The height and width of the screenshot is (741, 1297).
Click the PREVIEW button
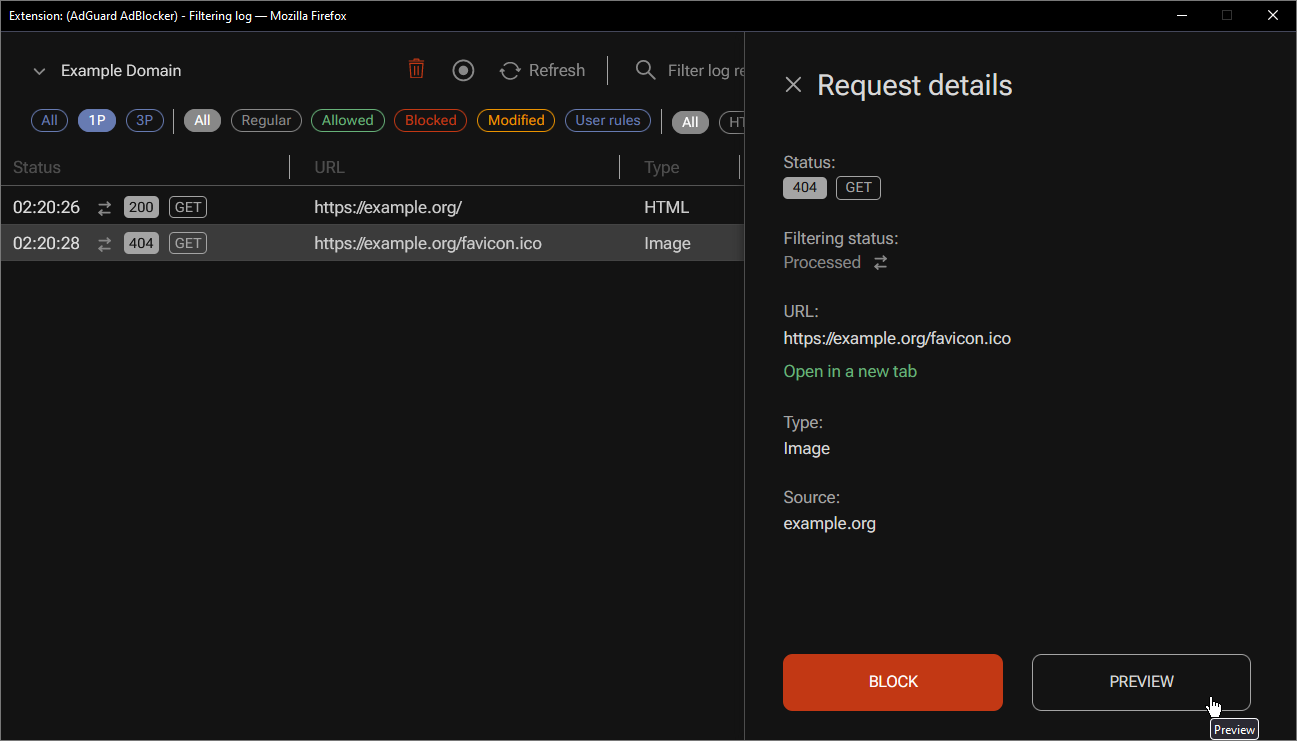1140,682
